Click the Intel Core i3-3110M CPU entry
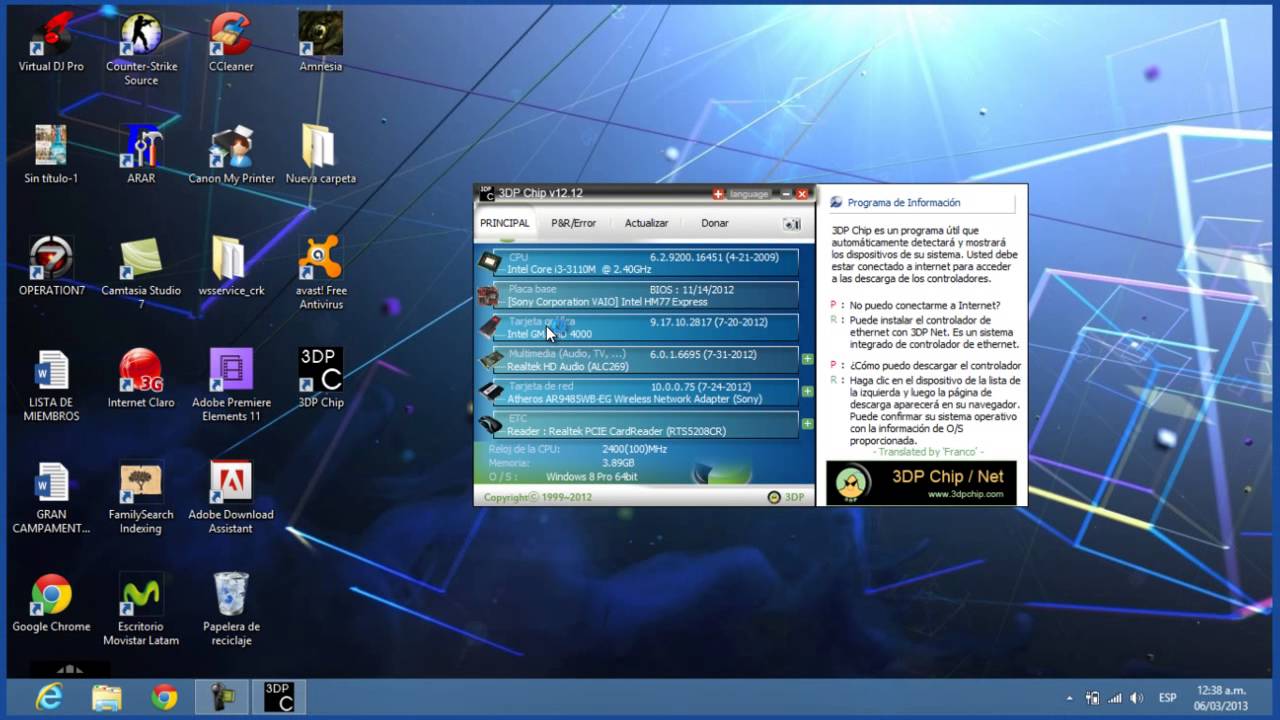 pyautogui.click(x=647, y=263)
